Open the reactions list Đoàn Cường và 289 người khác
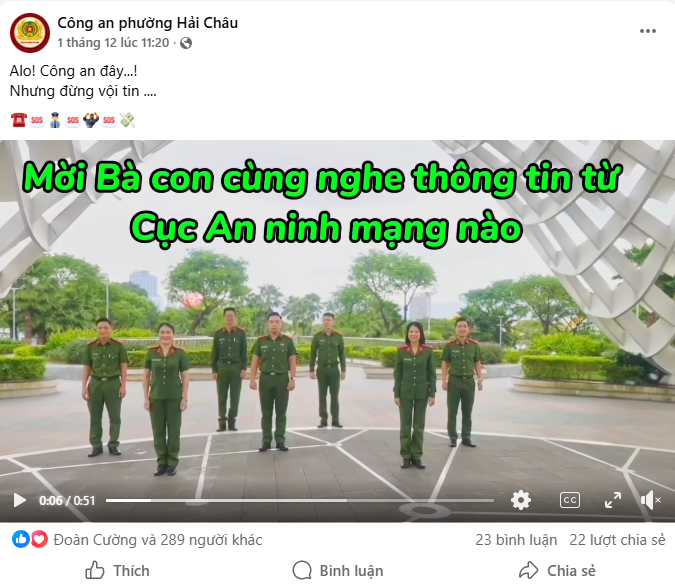 click(158, 539)
